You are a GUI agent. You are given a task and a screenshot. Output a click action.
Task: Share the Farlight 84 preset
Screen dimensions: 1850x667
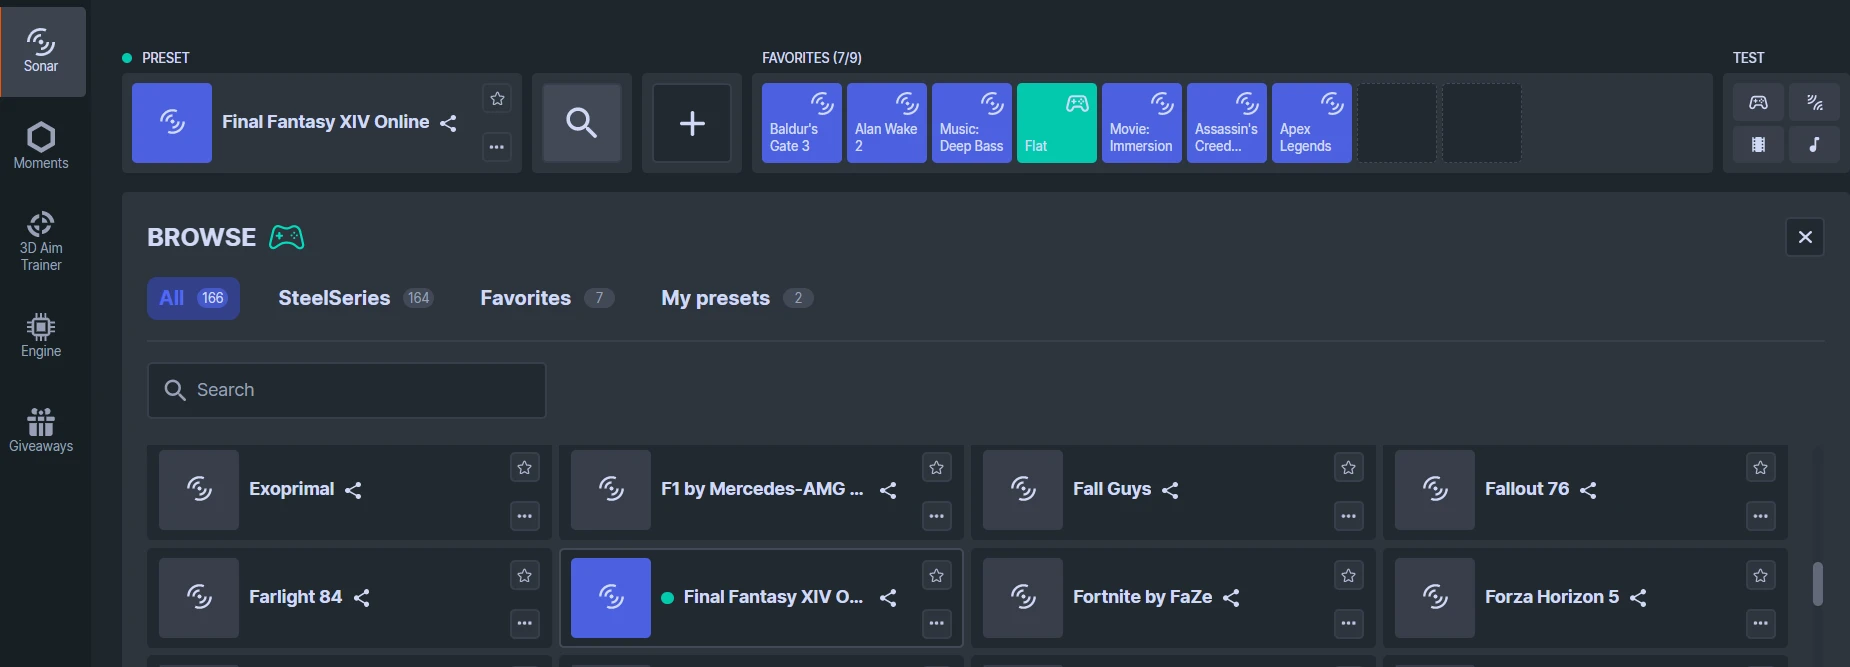coord(362,598)
